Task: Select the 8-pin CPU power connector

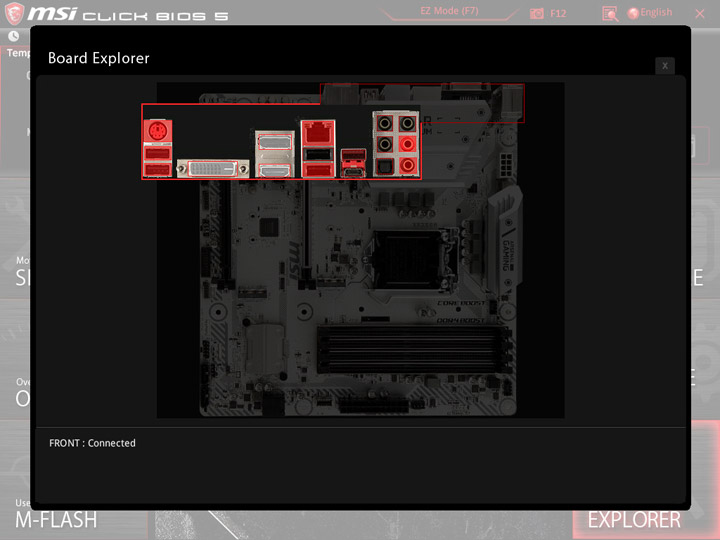Action: point(506,167)
